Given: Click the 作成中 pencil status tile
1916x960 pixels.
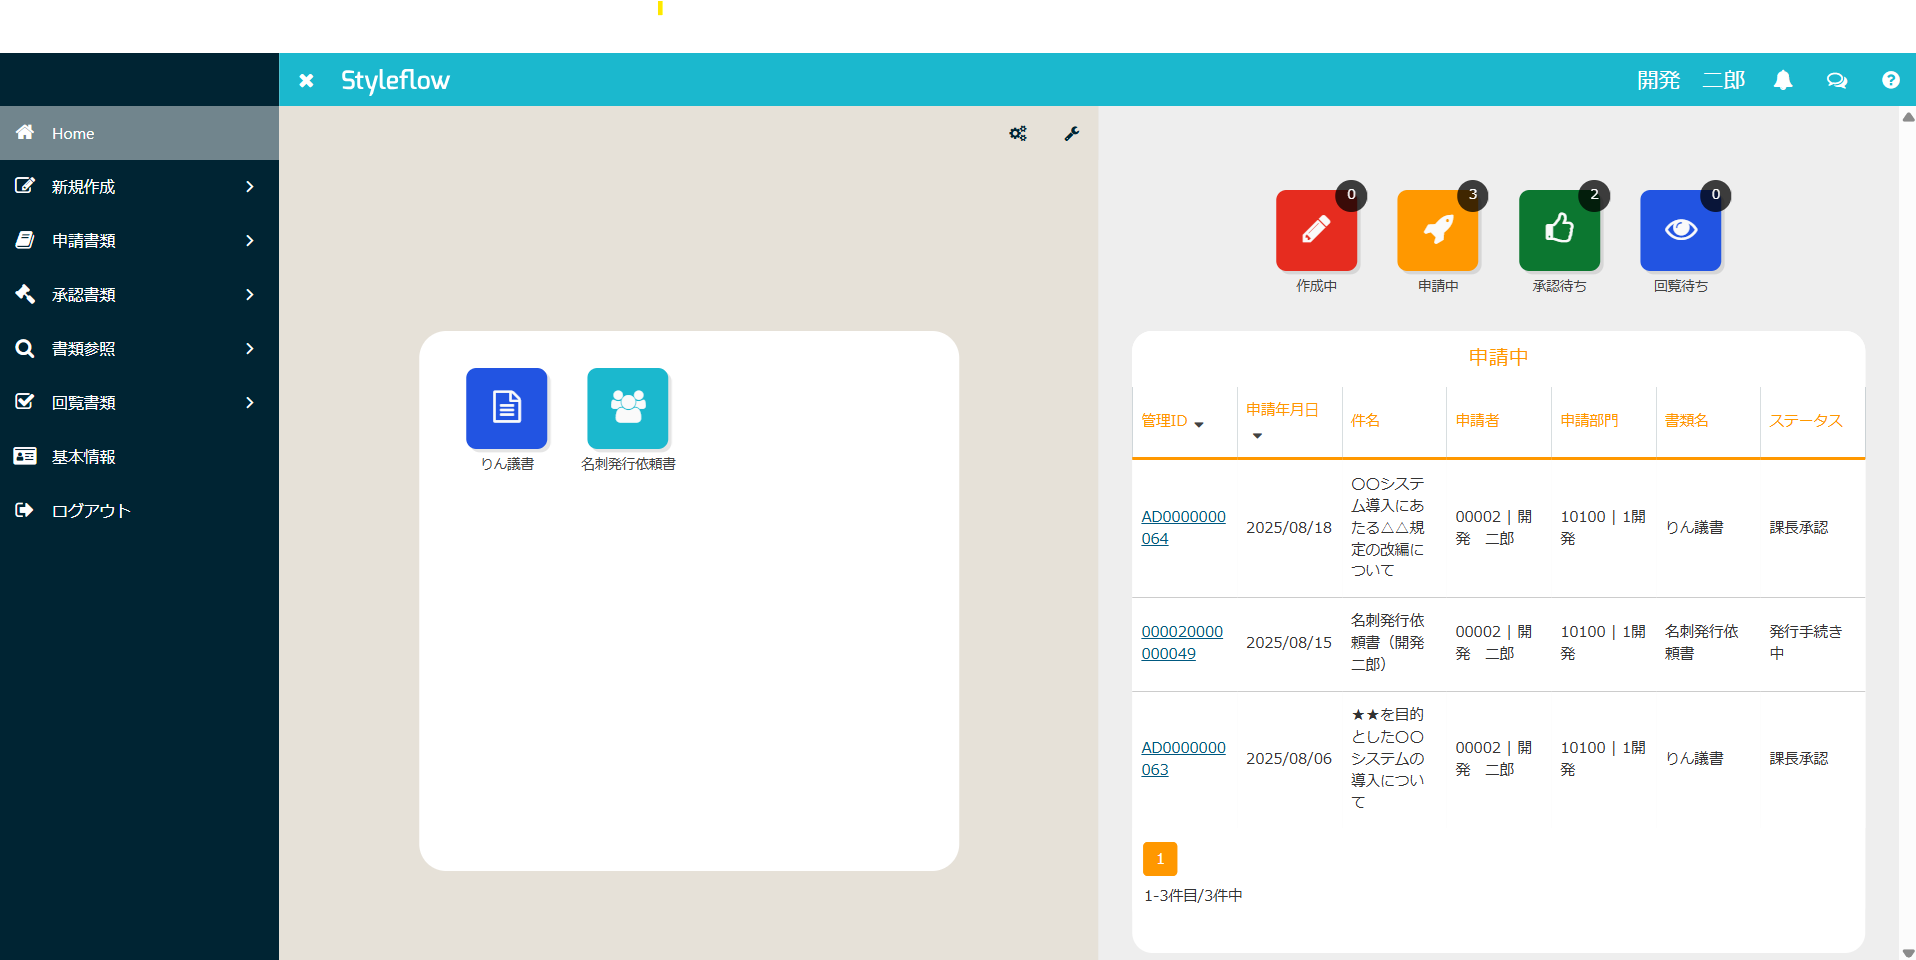Looking at the screenshot, I should click(x=1316, y=231).
